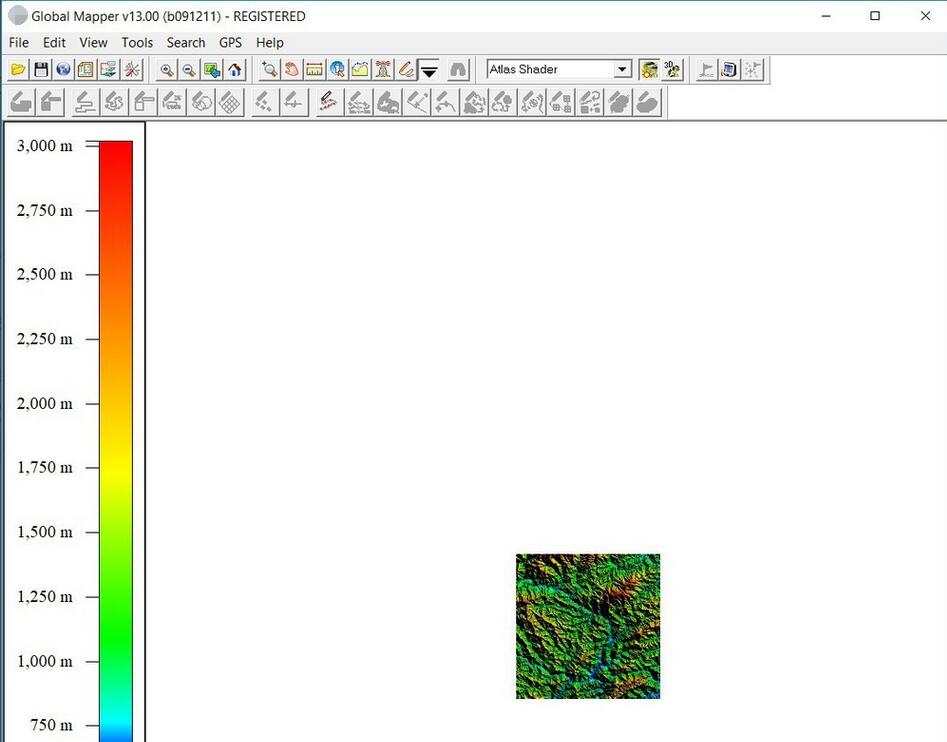The width and height of the screenshot is (947, 742).
Task: Activate the Digitizer pencil tool
Action: 406,69
